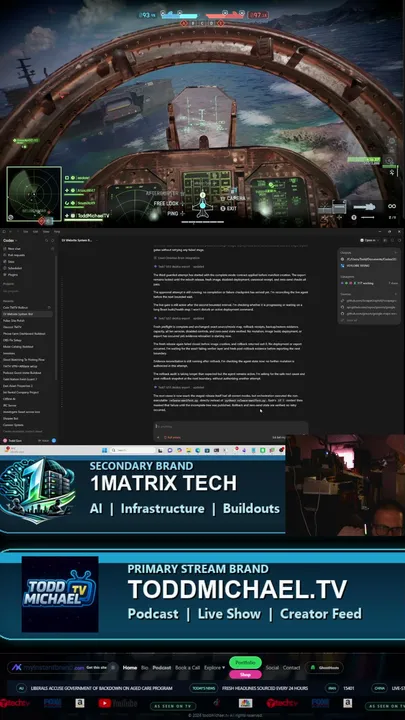Click the blue circle icon beside account name
405x720 pixels.
click(54, 440)
